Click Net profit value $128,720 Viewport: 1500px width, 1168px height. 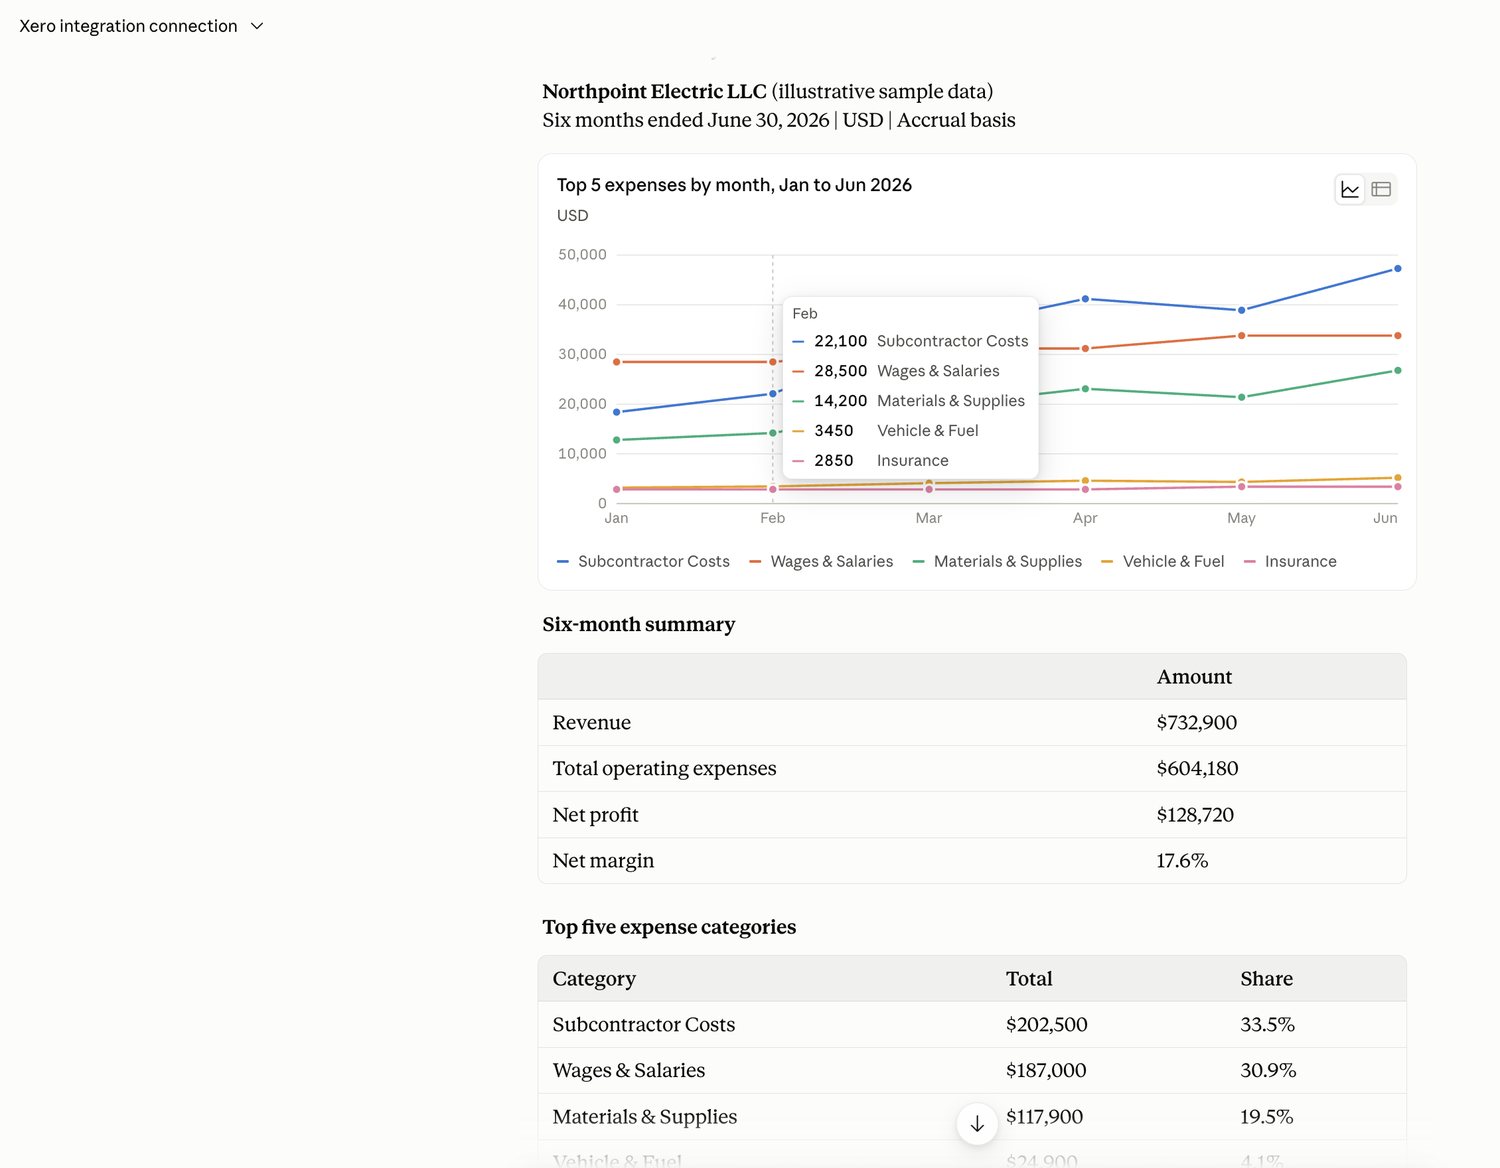click(1195, 815)
